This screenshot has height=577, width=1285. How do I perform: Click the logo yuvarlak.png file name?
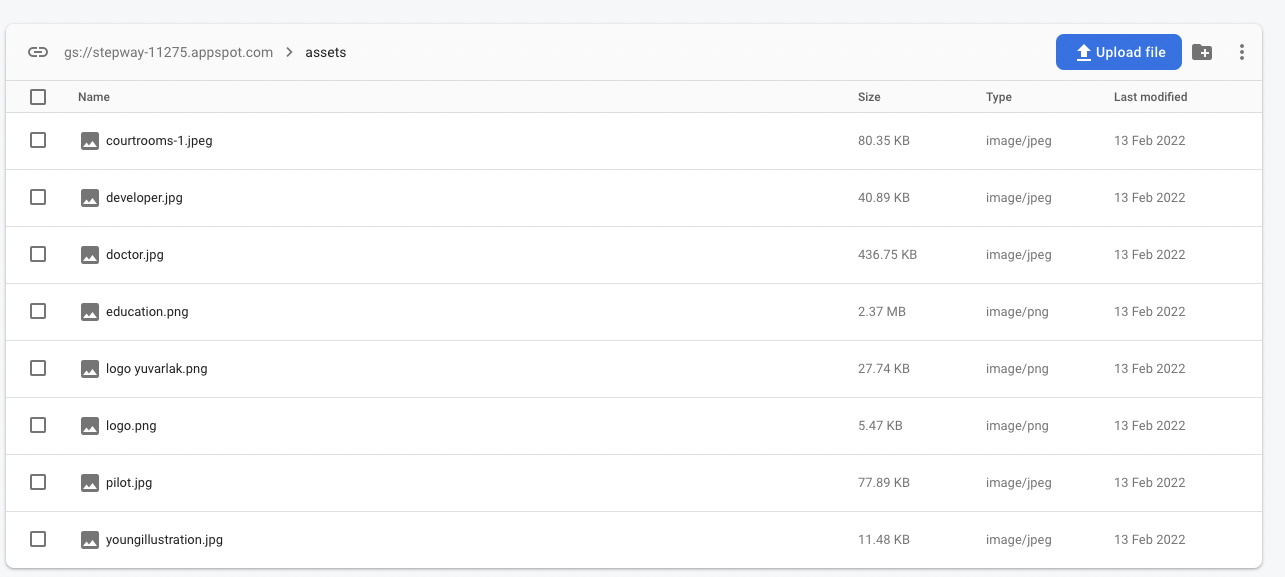click(157, 369)
